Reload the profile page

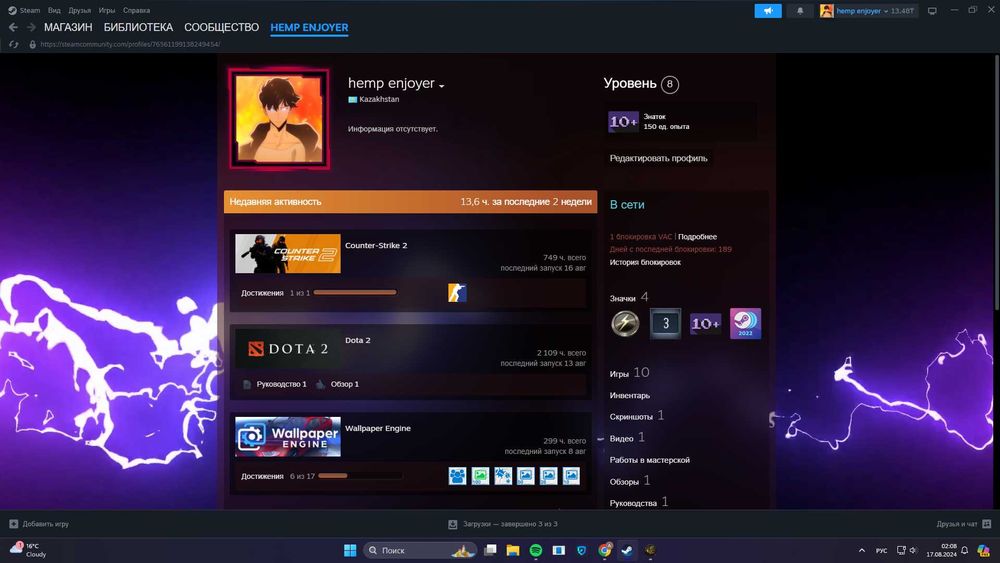[x=13, y=45]
